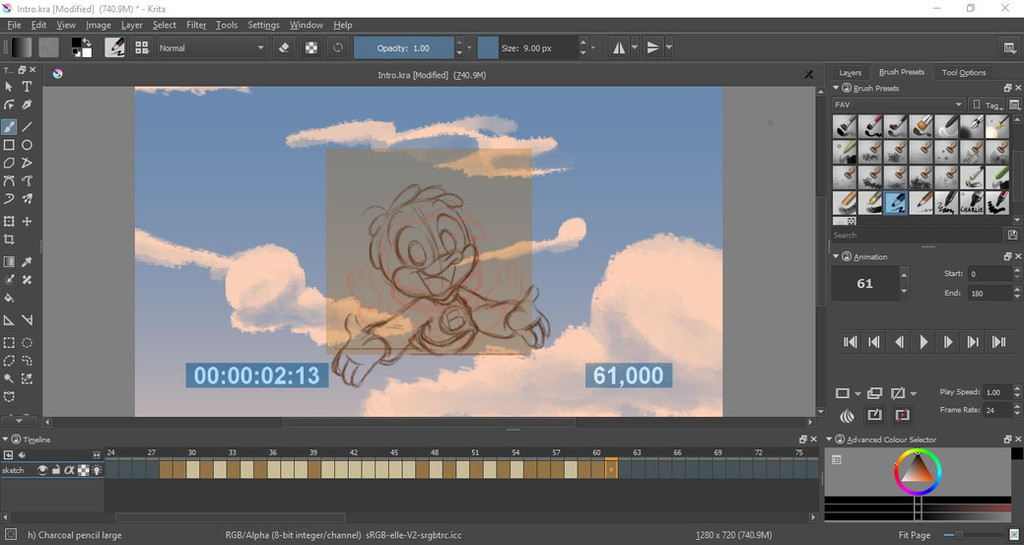The height and width of the screenshot is (545, 1024).
Task: Open the Layer menu
Action: 131,25
